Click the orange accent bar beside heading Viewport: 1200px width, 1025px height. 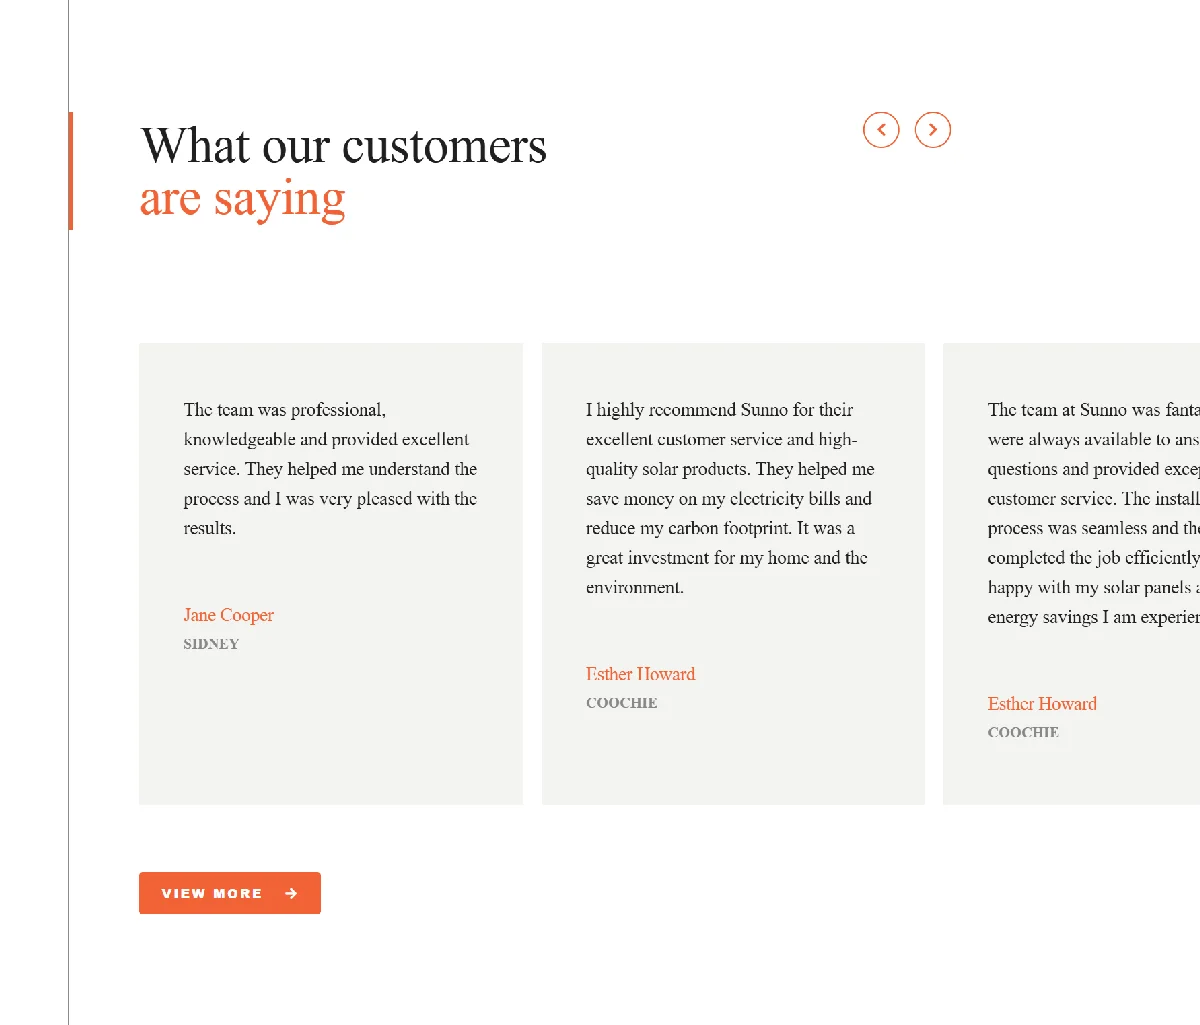[71, 171]
